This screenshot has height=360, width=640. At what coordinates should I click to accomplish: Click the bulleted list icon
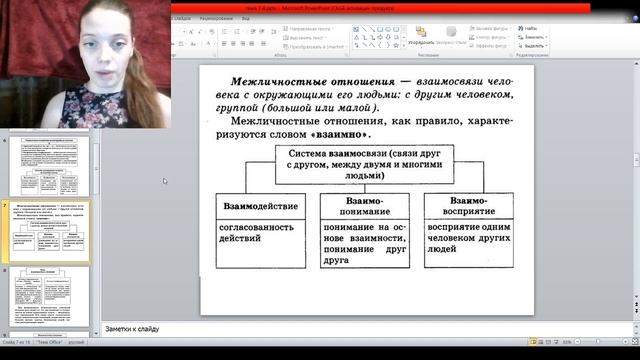coord(224,31)
